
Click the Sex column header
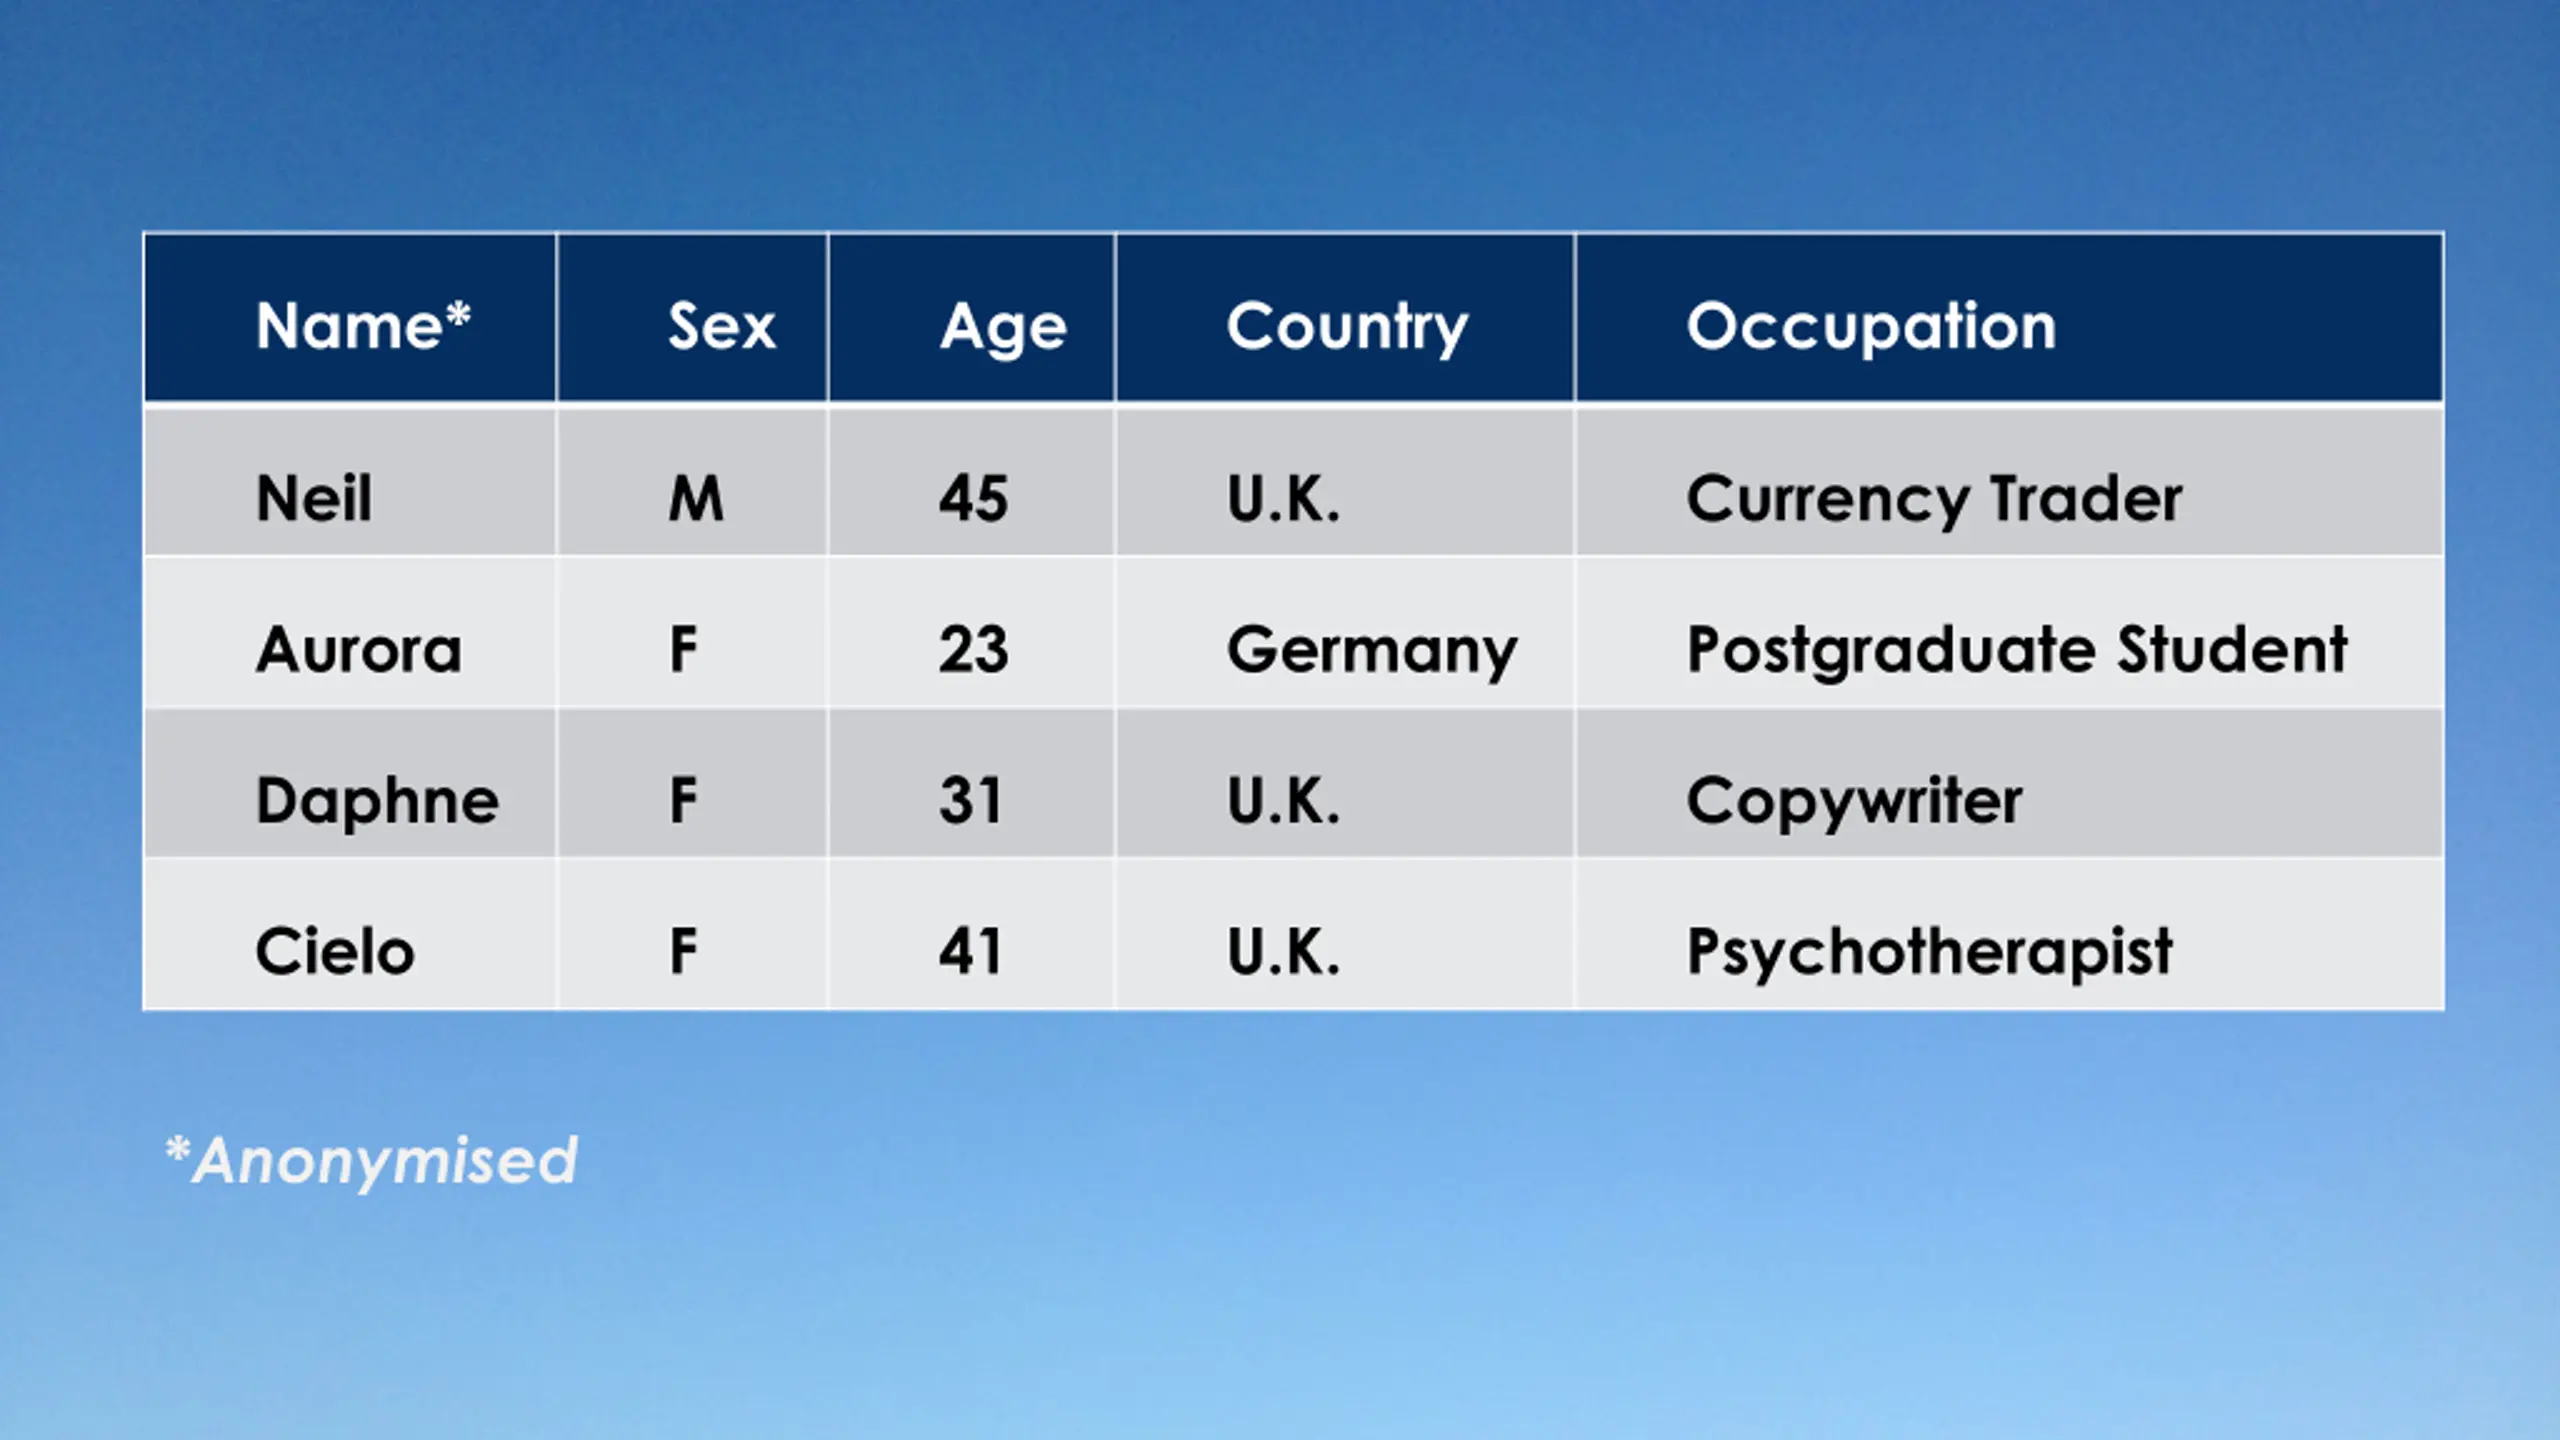coord(692,319)
